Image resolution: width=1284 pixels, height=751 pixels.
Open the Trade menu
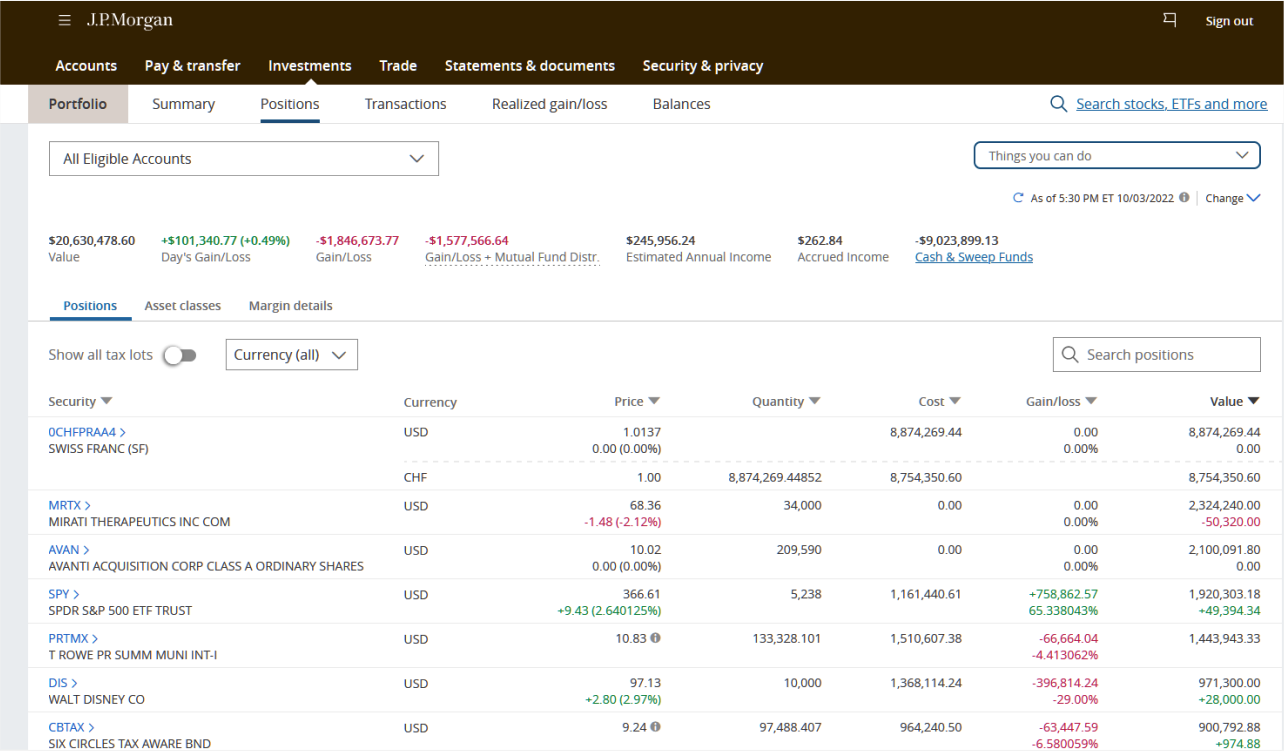pos(398,66)
